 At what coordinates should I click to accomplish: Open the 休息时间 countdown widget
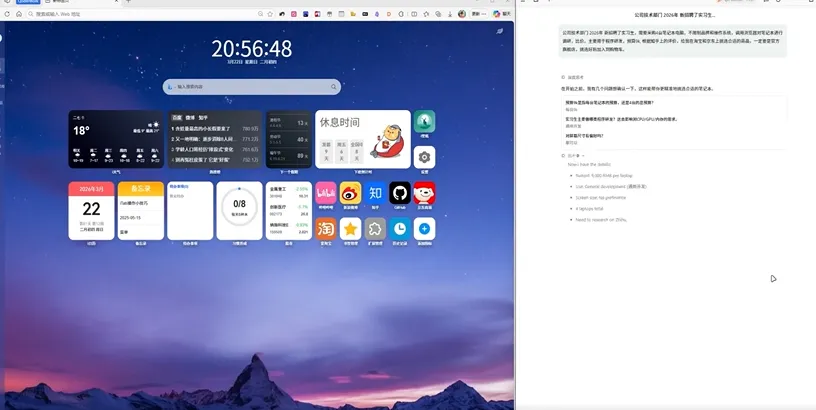coord(363,139)
